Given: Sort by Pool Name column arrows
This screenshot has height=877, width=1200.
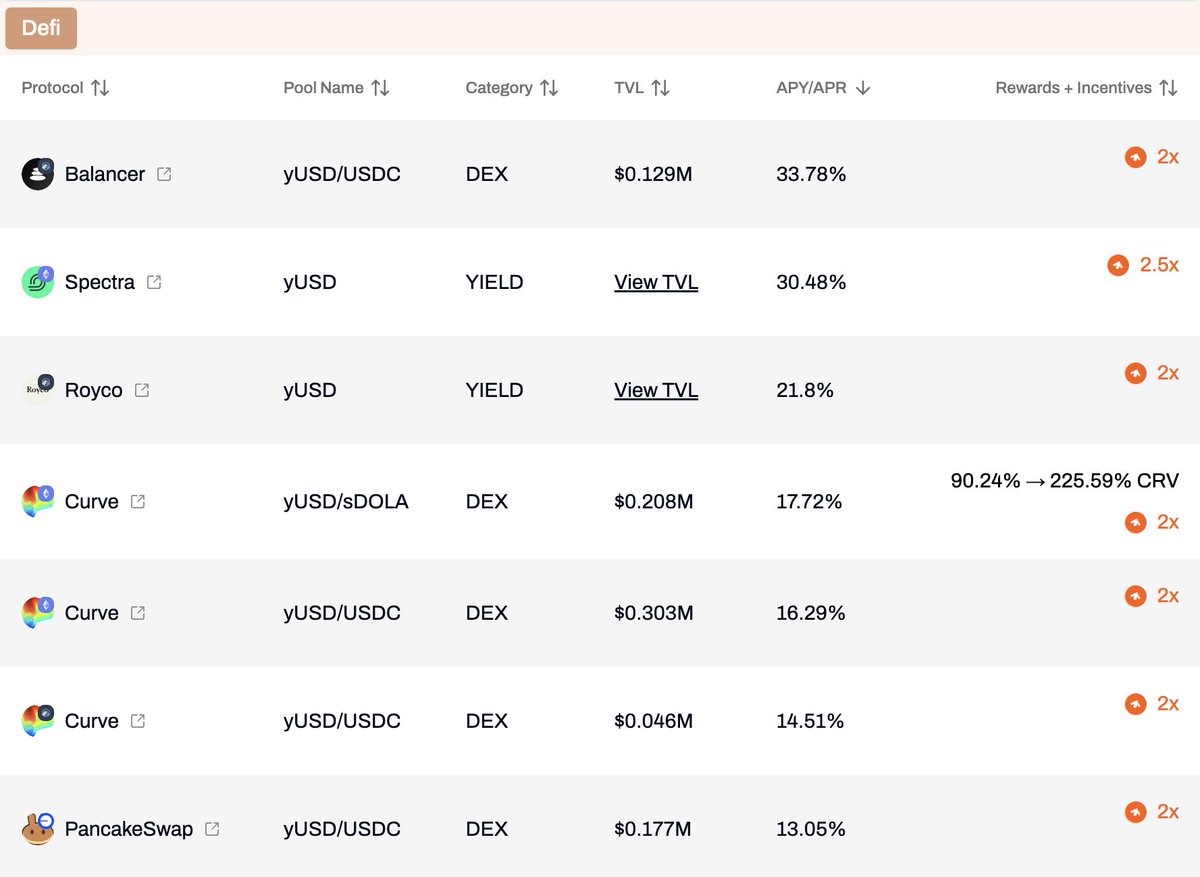Looking at the screenshot, I should tap(380, 88).
